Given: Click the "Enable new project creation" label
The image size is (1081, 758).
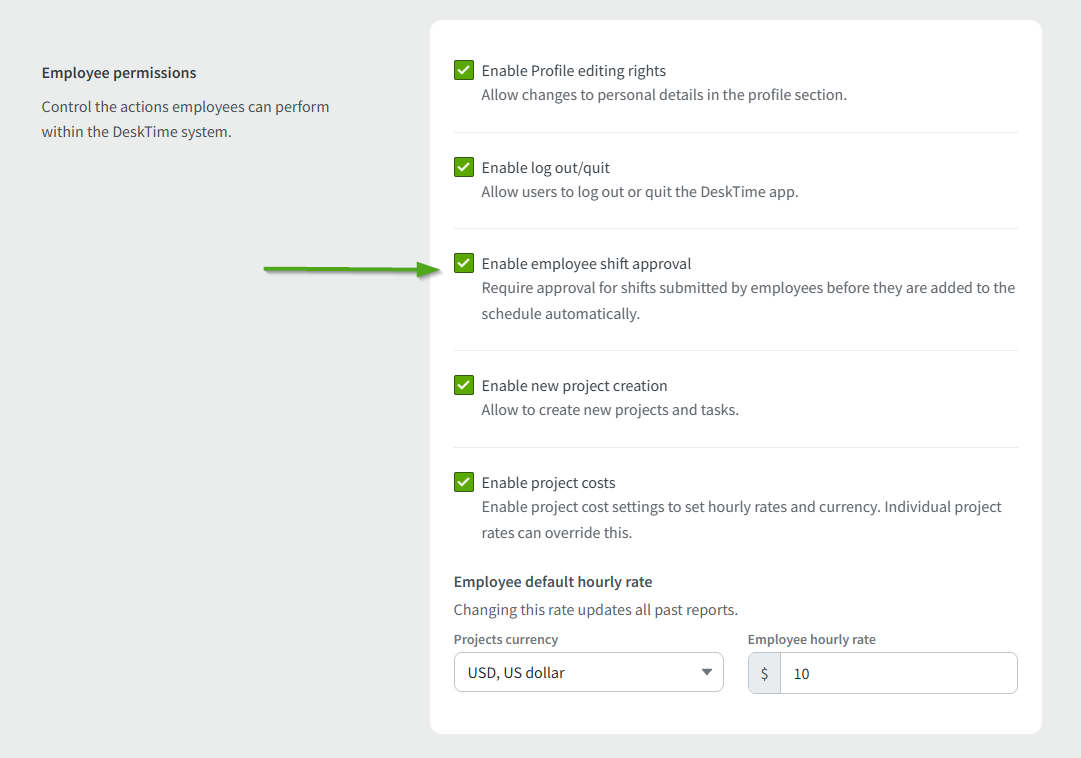Looking at the screenshot, I should pos(574,386).
